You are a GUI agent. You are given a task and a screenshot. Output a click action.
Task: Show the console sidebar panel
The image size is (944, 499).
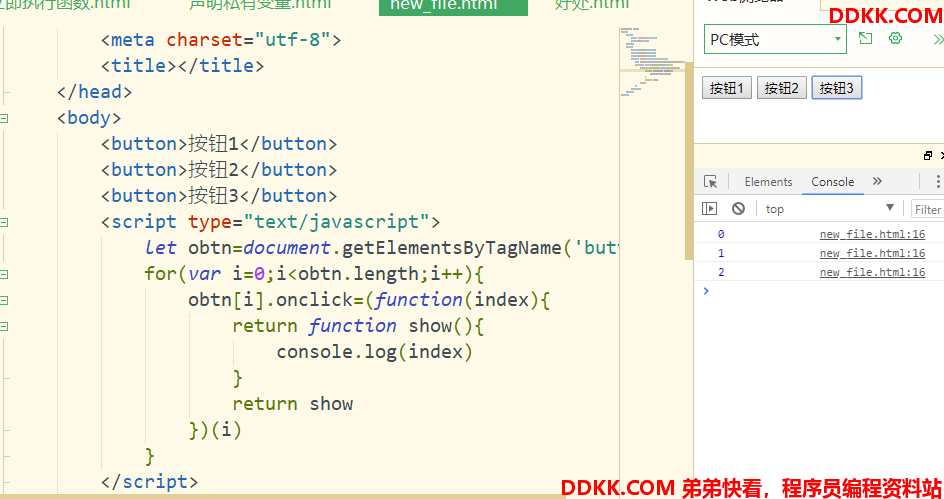(x=710, y=209)
